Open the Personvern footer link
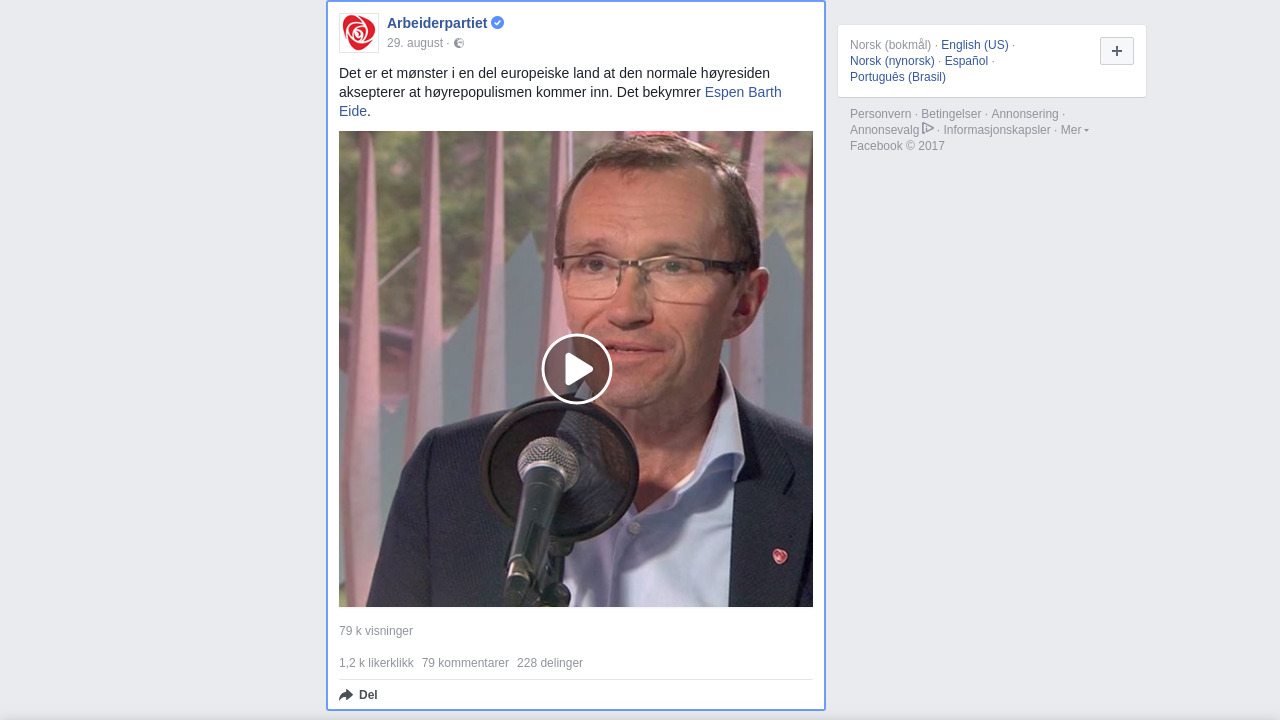This screenshot has height=720, width=1280. 881,114
